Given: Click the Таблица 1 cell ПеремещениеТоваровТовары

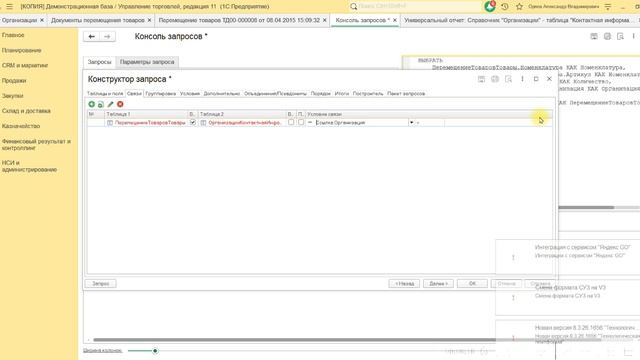Looking at the screenshot, I should 146,122.
